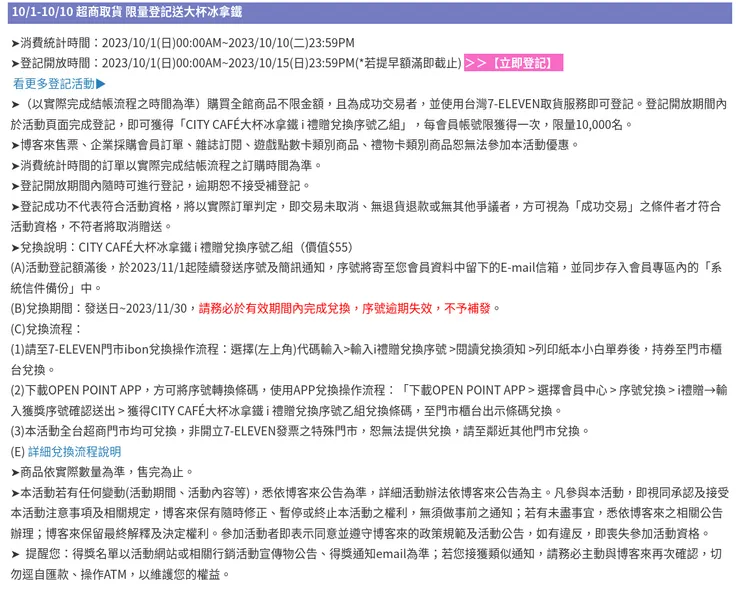
Task: Click the line (3)本活動全台超商門市均可兌換
Action: (x=300, y=431)
